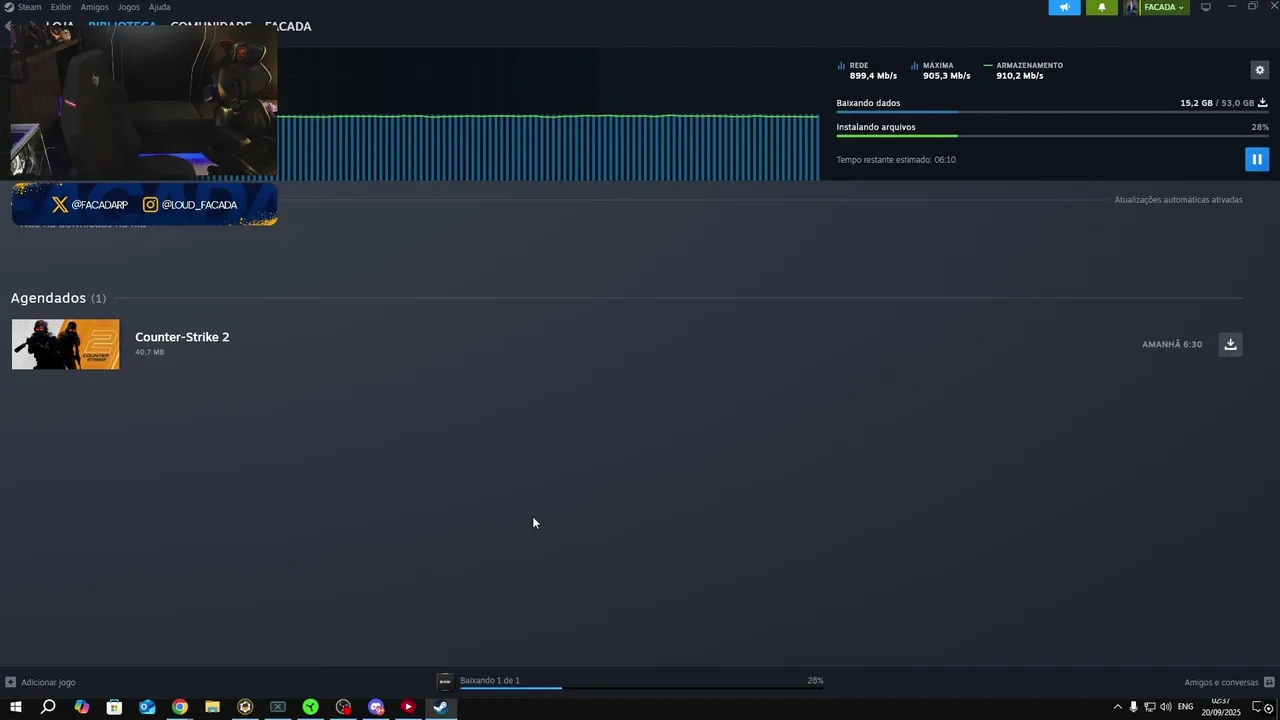Click the FACADA profile avatar

coord(1132,7)
